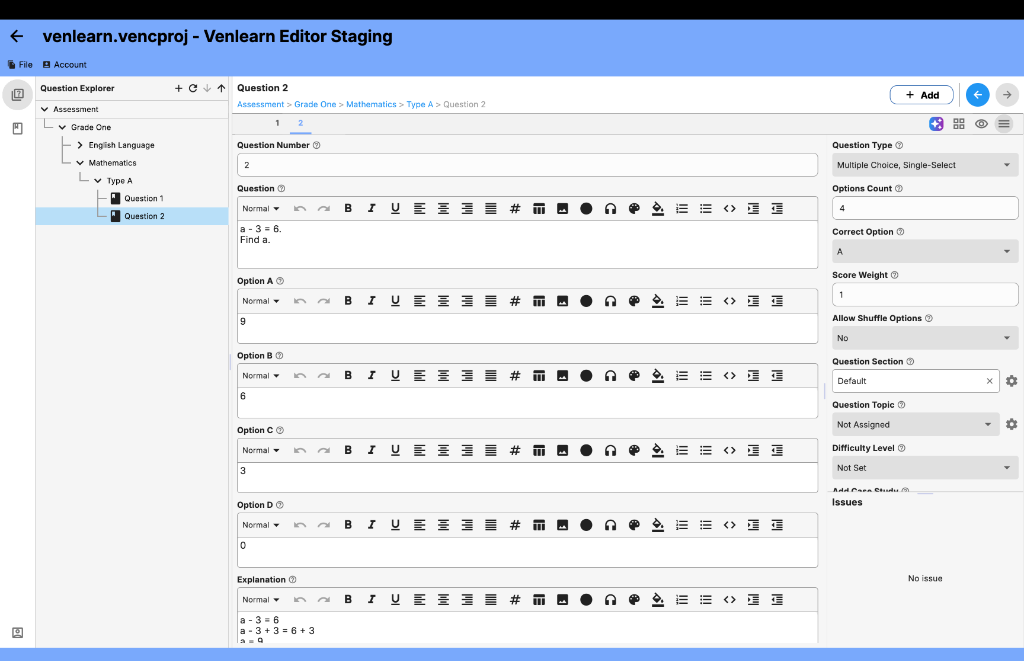Screen dimensions: 1024x661
Task: Click the Add button
Action: tap(920, 93)
